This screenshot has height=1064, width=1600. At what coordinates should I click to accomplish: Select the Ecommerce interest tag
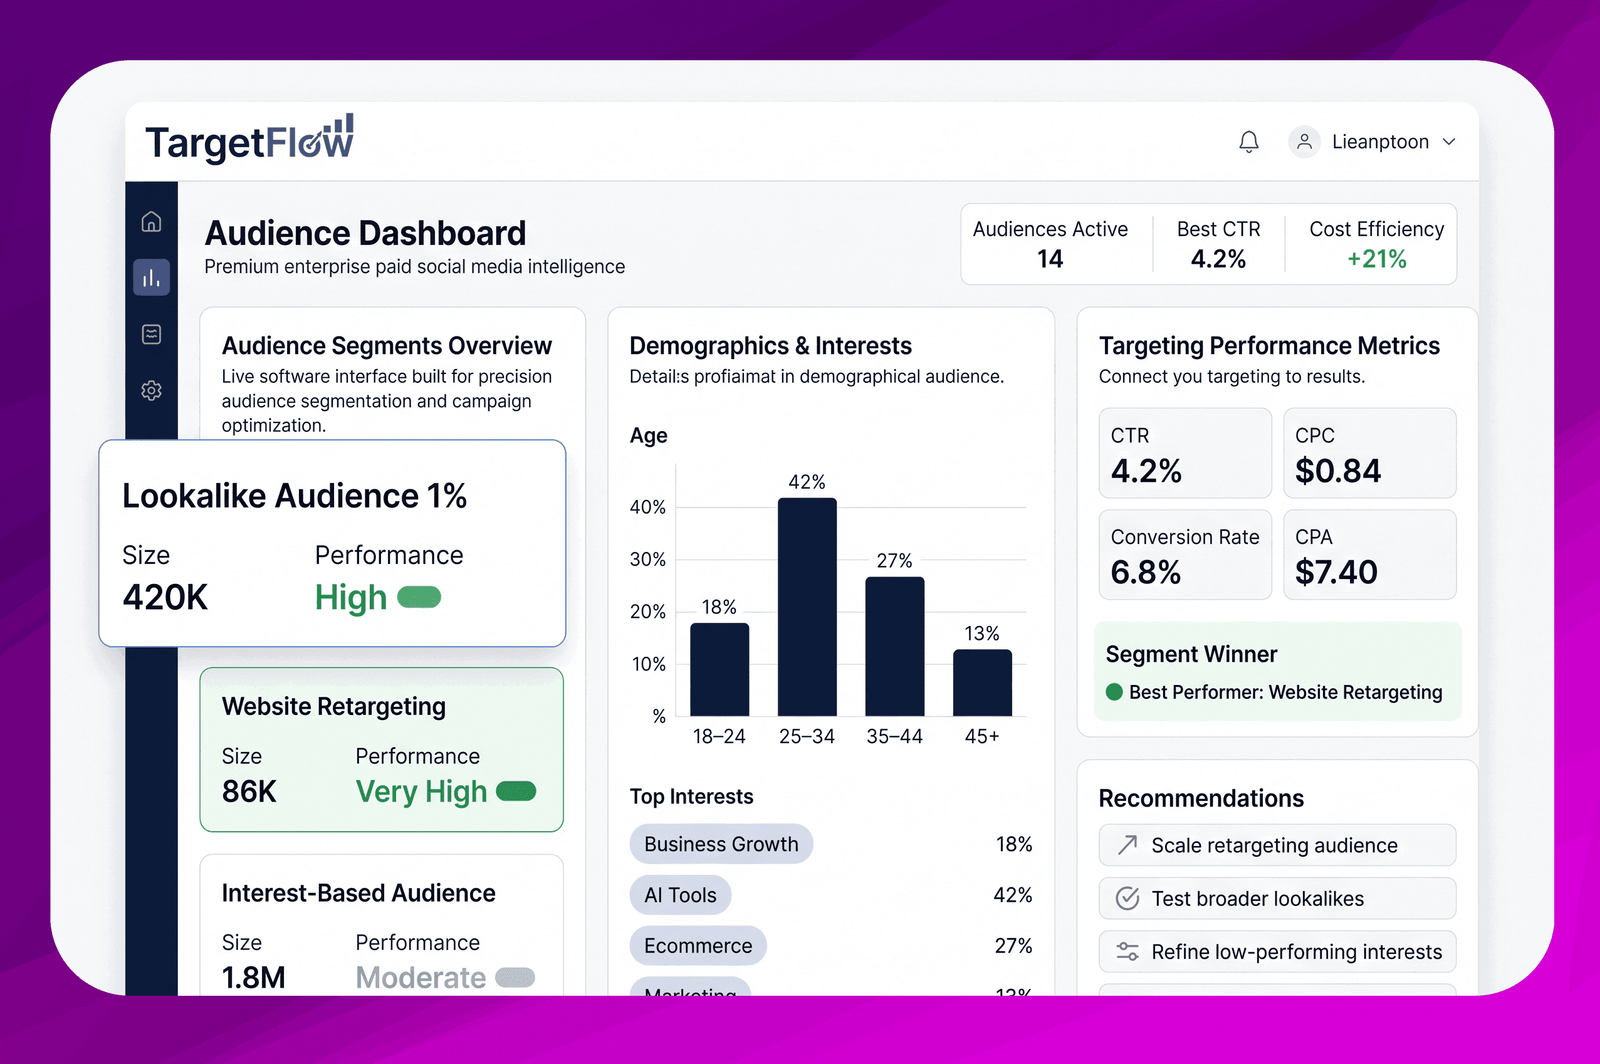[x=698, y=946]
